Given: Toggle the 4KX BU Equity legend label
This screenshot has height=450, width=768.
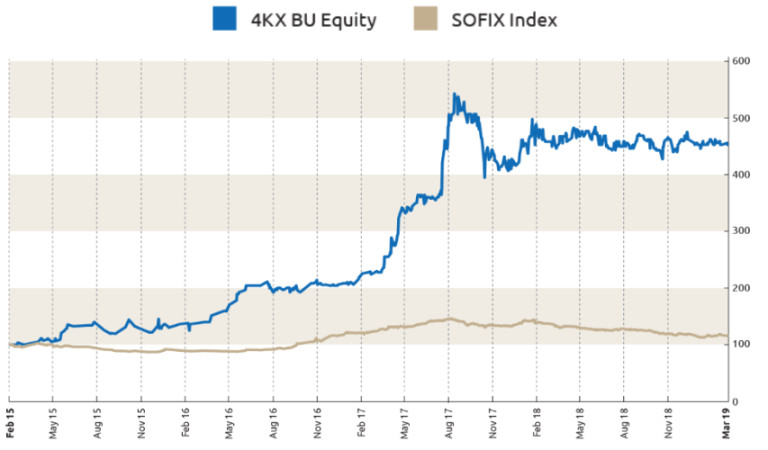Looking at the screenshot, I should click(313, 19).
